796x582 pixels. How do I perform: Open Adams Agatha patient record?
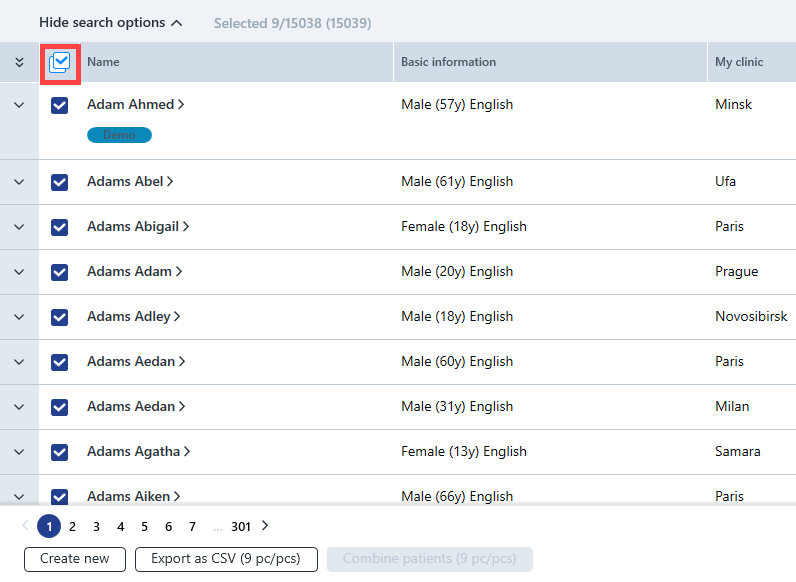pyautogui.click(x=139, y=451)
